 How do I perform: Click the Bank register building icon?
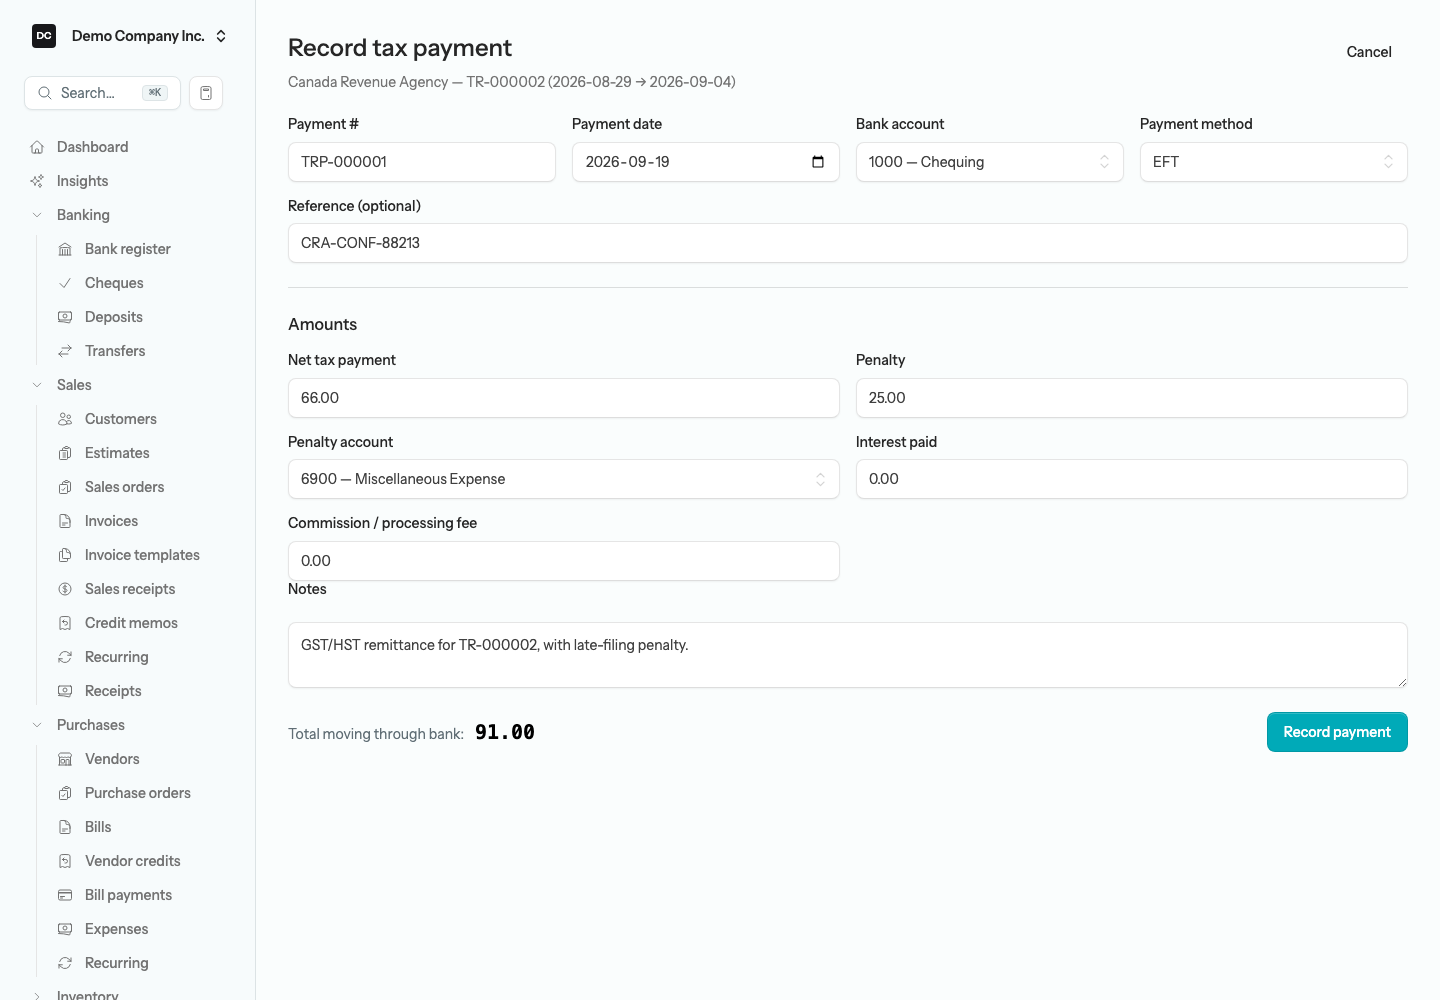tap(65, 249)
